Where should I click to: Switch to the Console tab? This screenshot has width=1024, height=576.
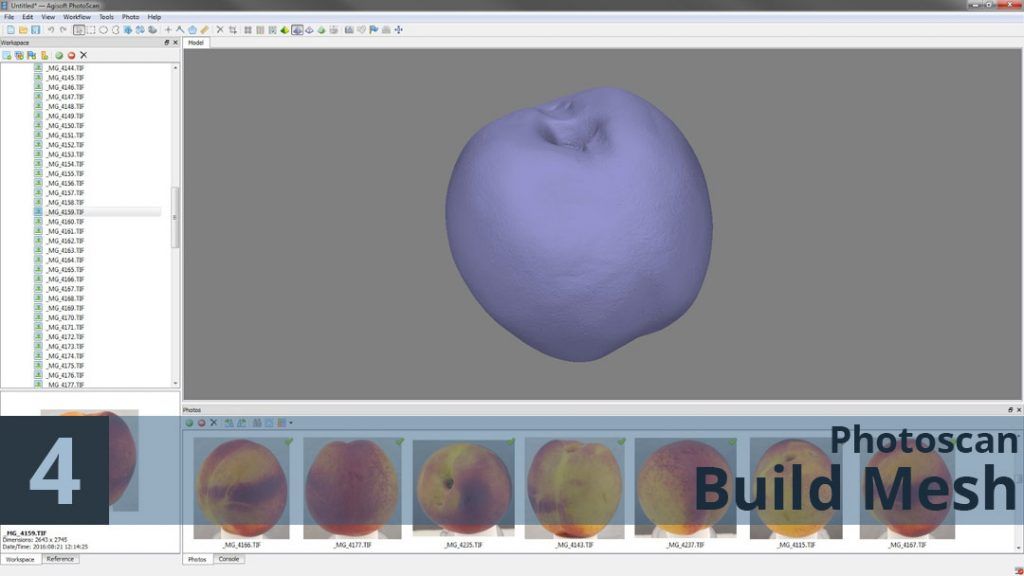(229, 559)
